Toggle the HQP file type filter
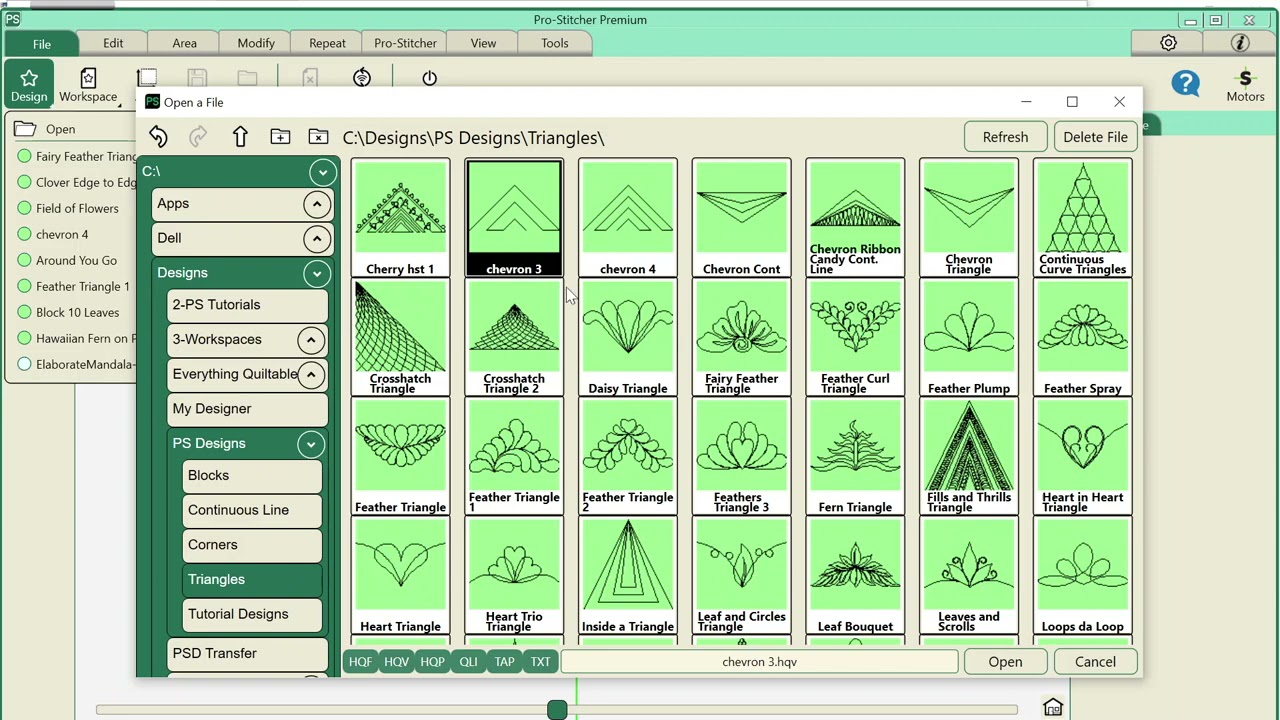The height and width of the screenshot is (720, 1280). pos(432,661)
